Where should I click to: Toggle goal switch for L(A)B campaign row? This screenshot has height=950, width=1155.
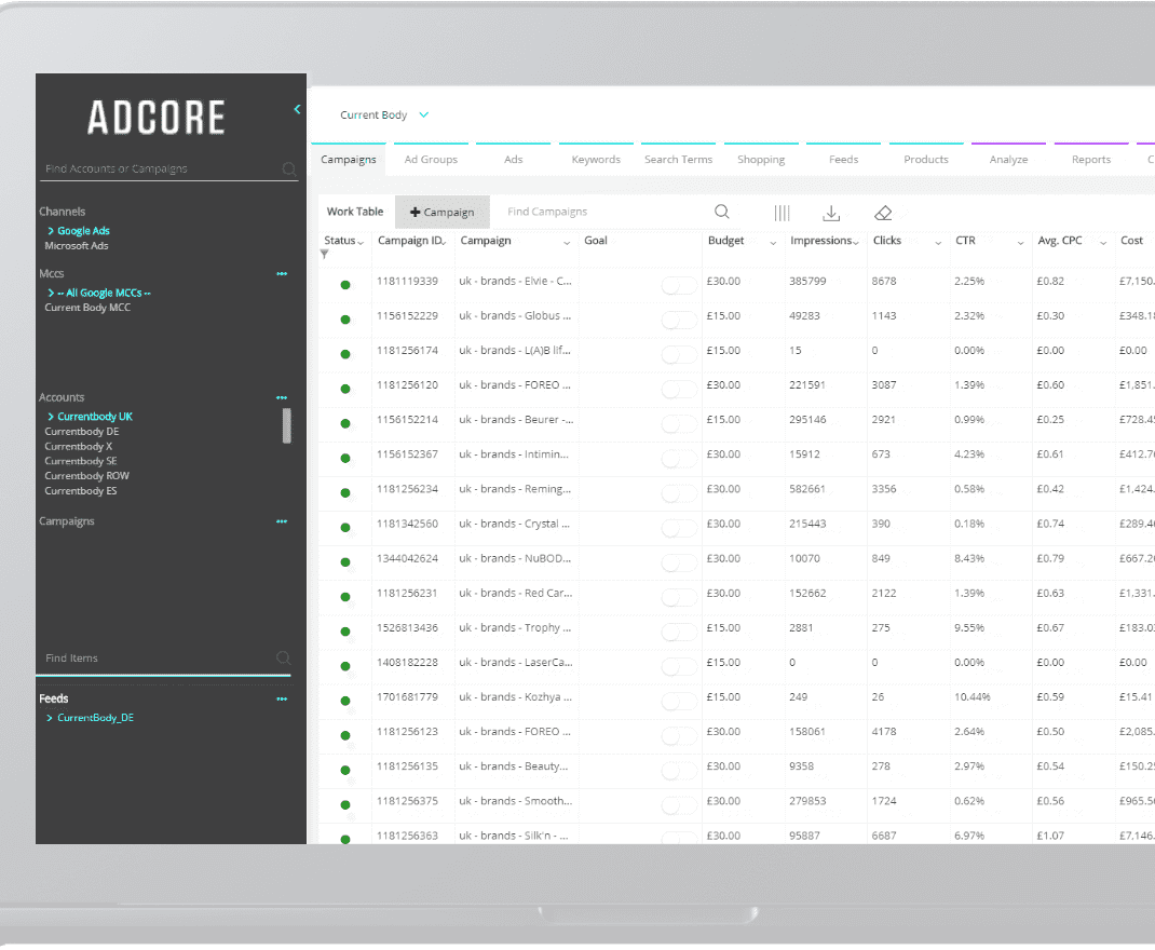[678, 355]
